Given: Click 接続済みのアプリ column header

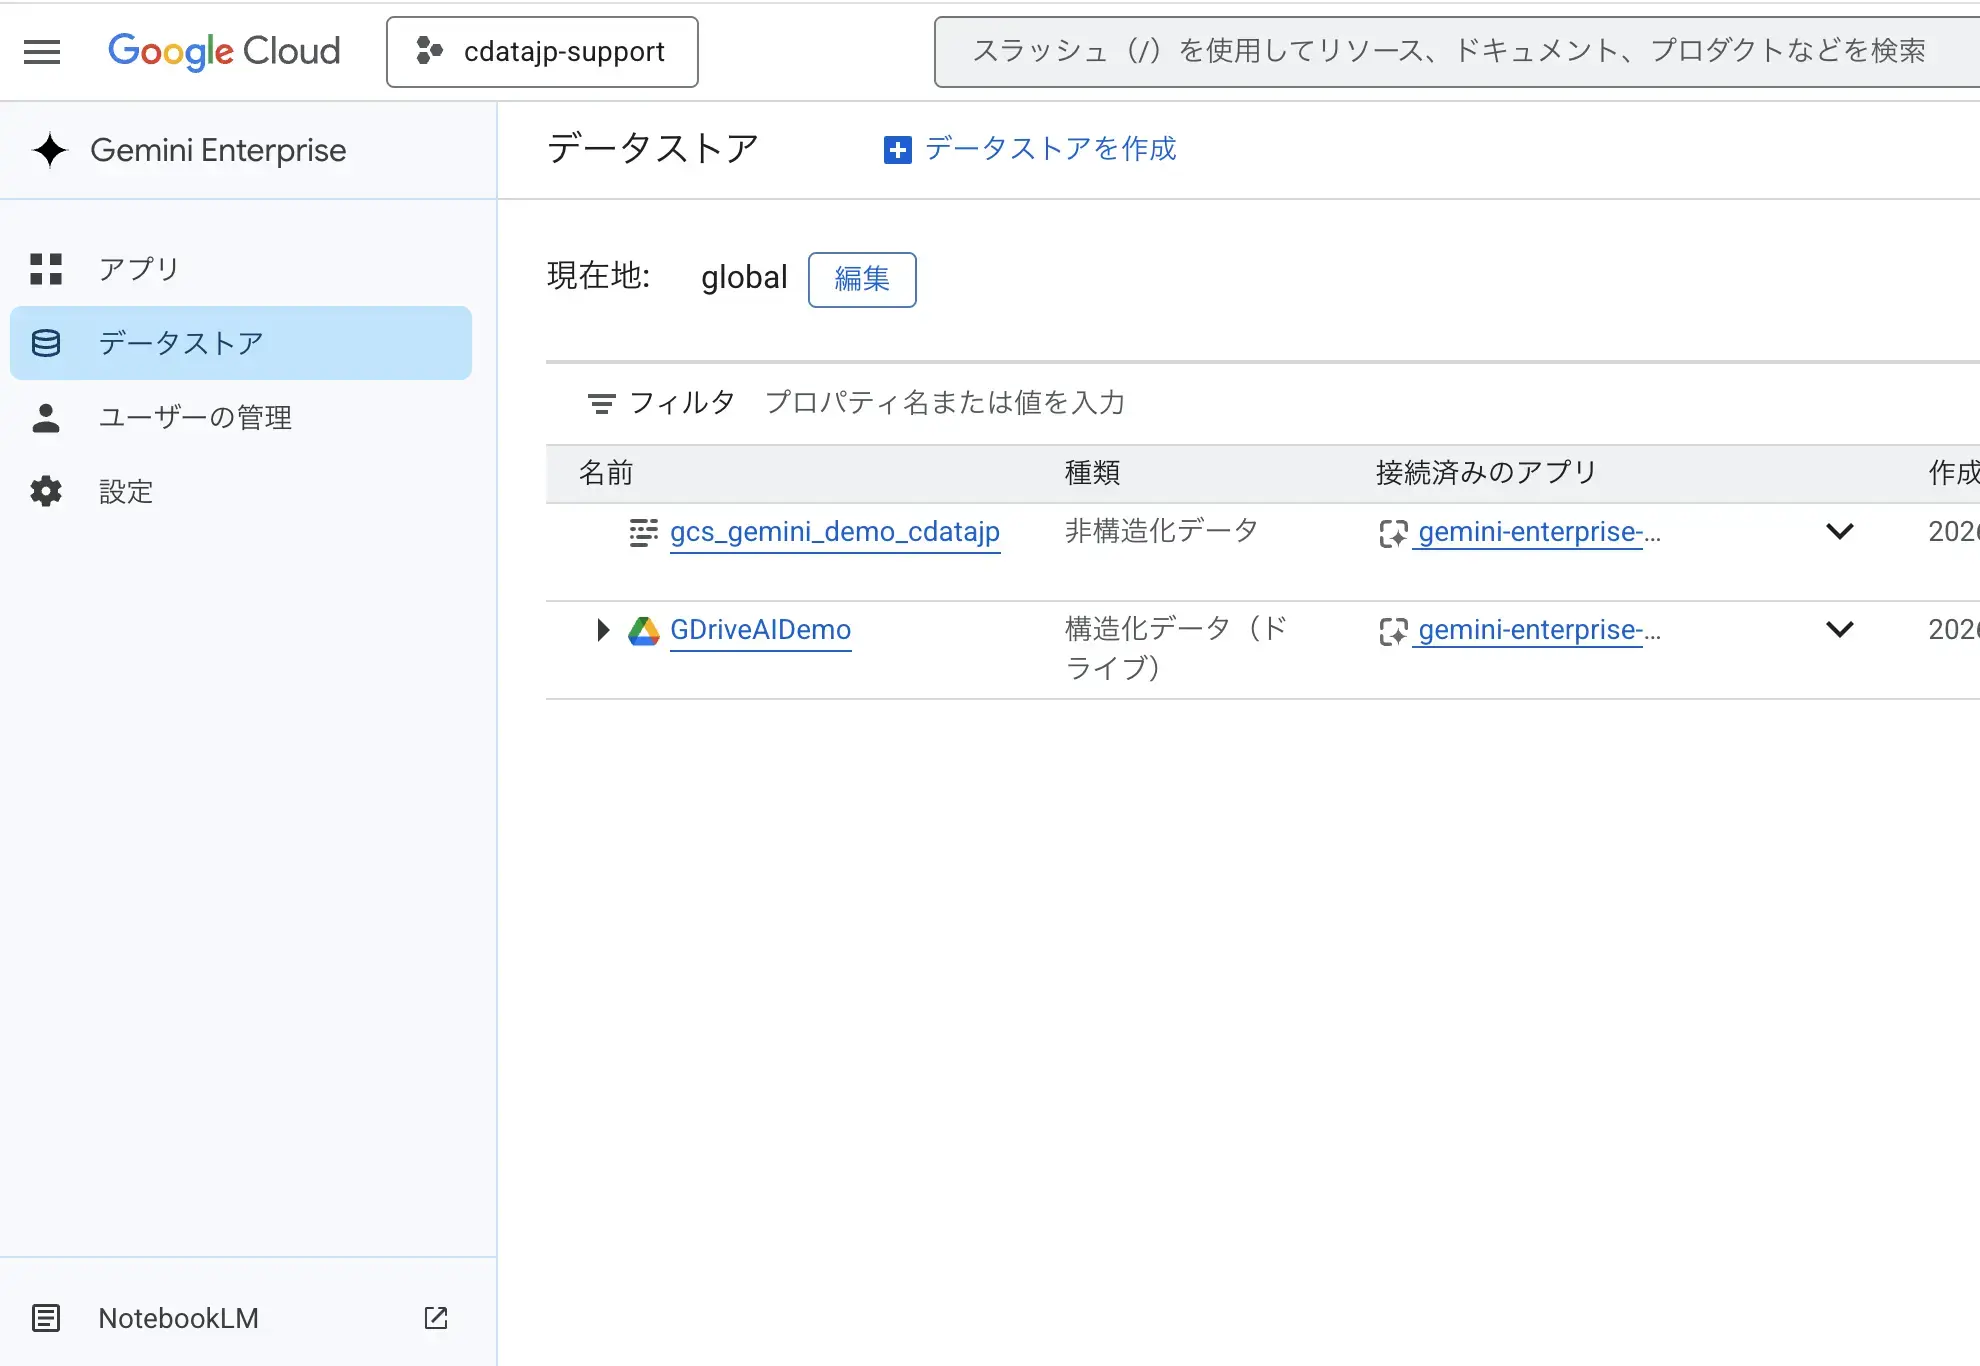Looking at the screenshot, I should pos(1486,473).
